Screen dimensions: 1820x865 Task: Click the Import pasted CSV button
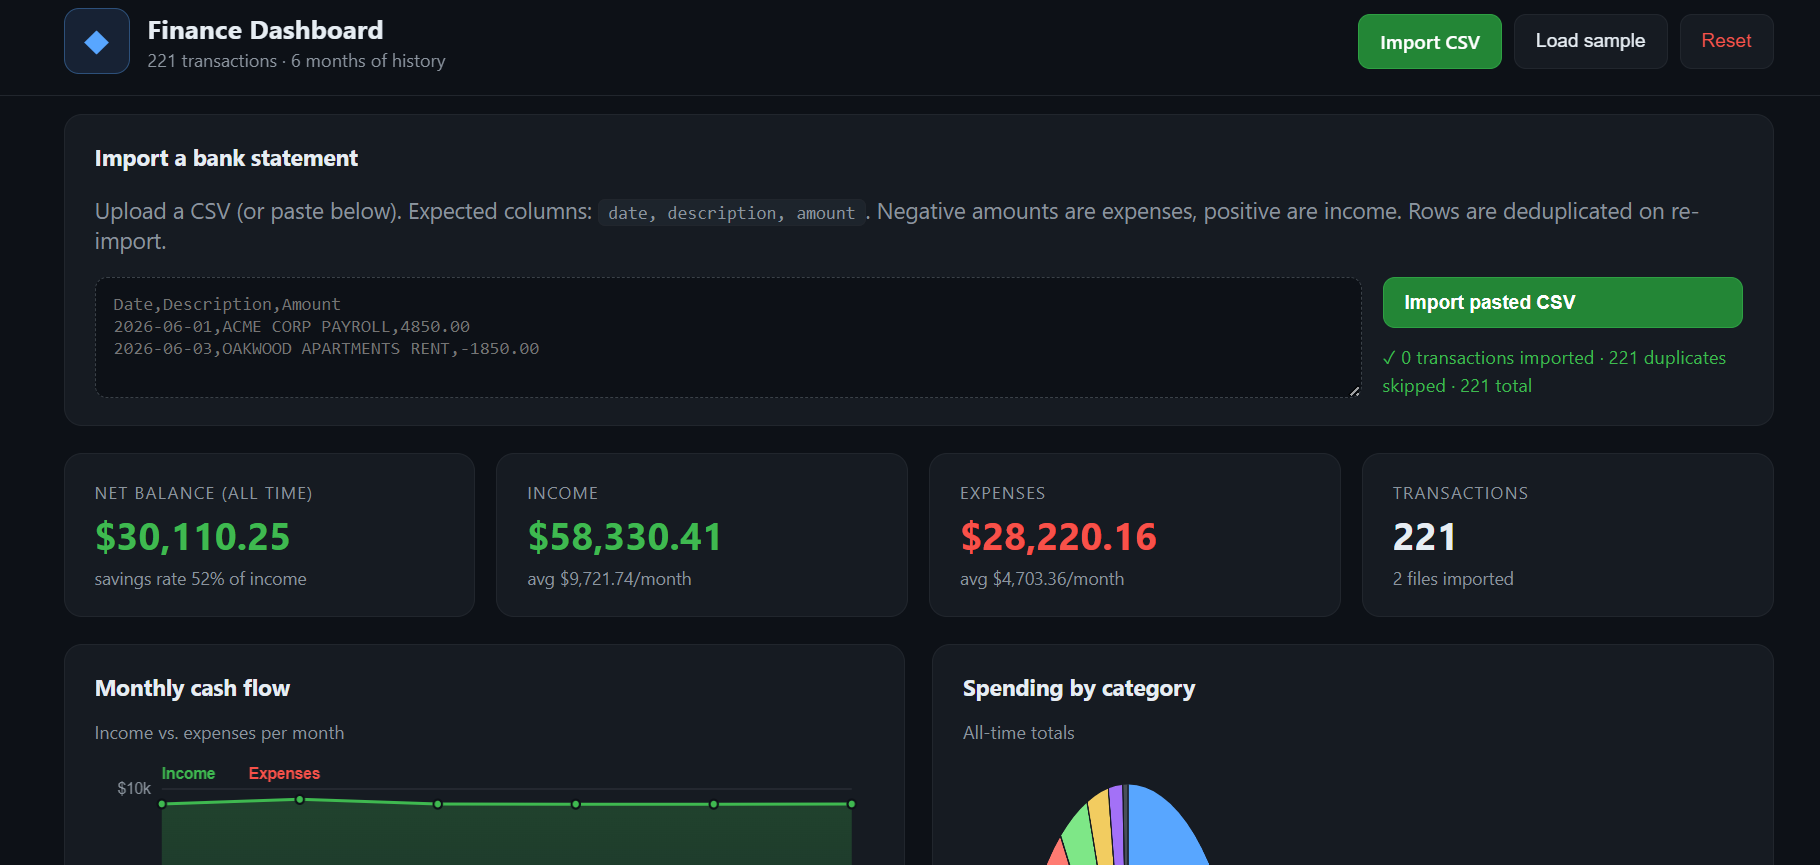tap(1562, 302)
